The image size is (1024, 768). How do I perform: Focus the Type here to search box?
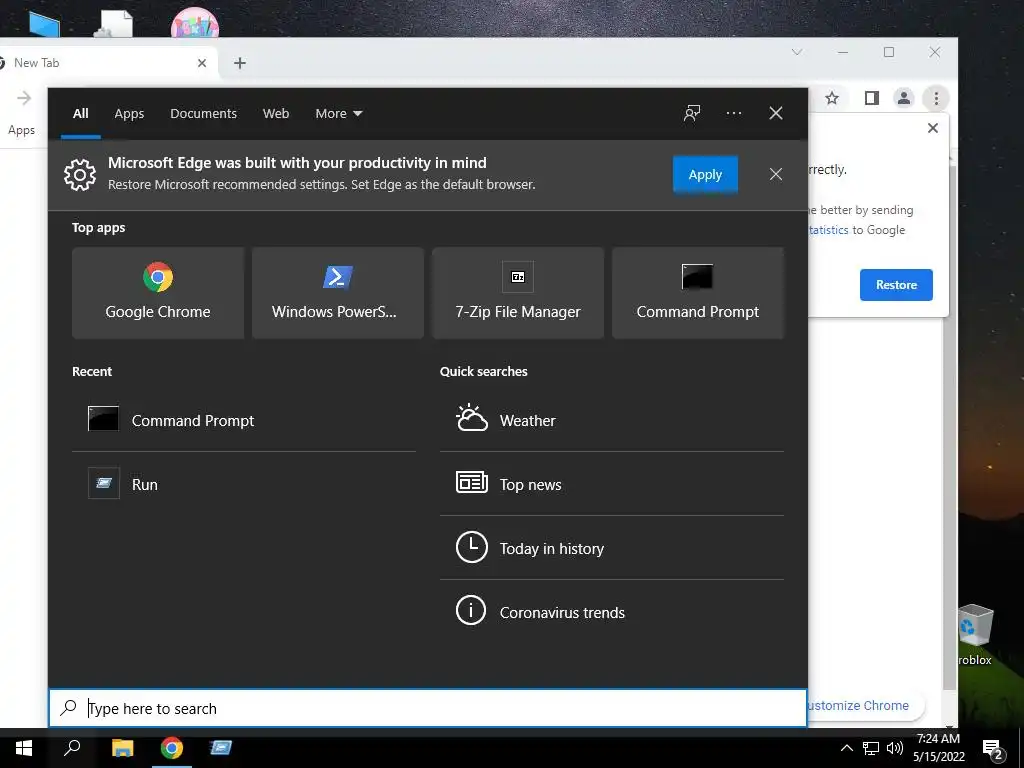(428, 708)
